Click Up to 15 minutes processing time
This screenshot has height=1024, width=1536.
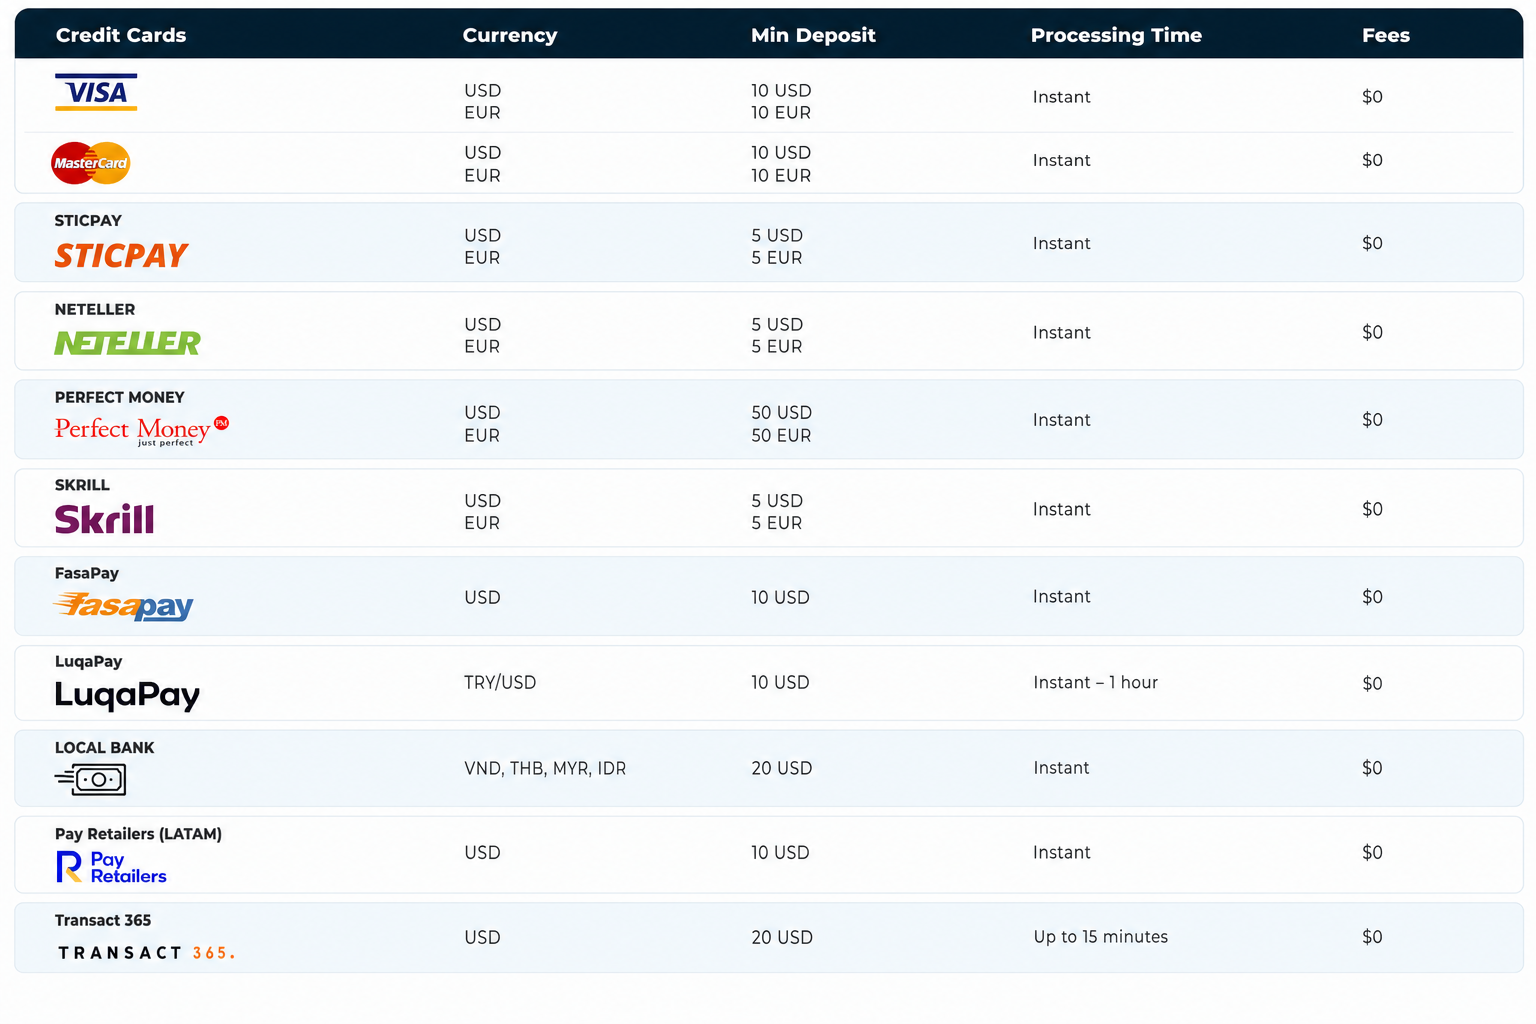click(x=1101, y=937)
